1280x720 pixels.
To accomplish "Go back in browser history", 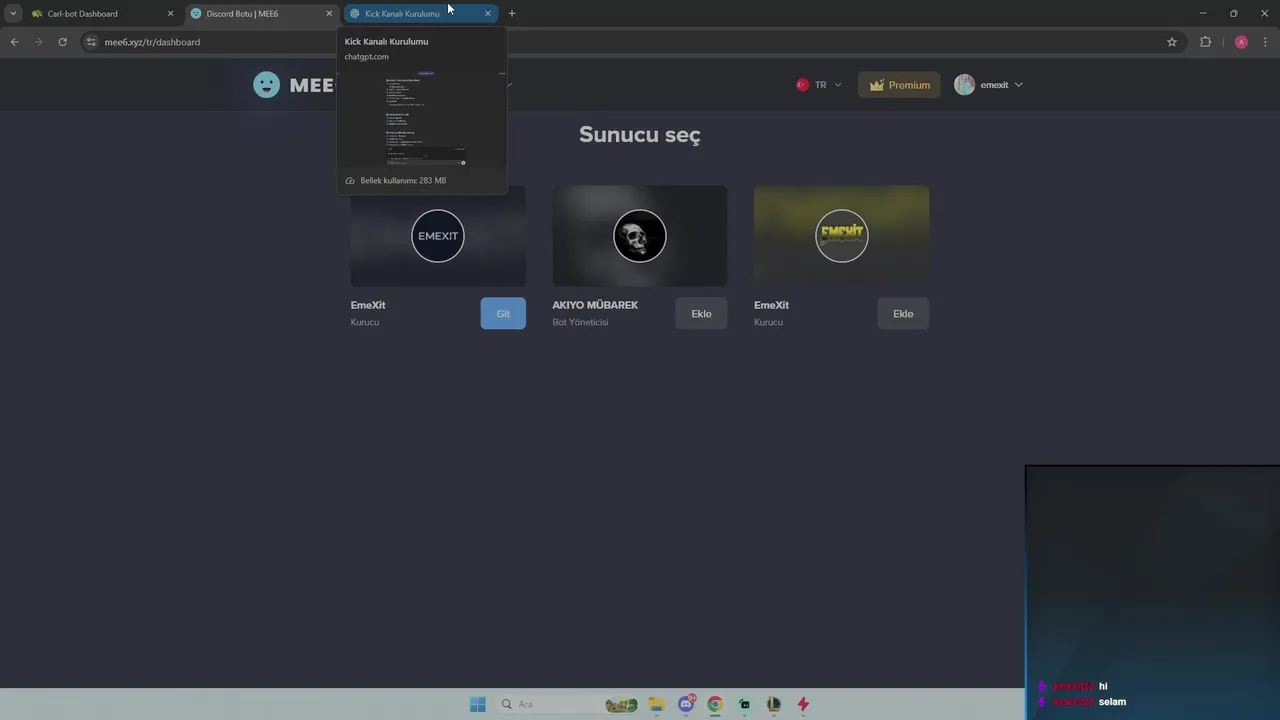I will (14, 42).
